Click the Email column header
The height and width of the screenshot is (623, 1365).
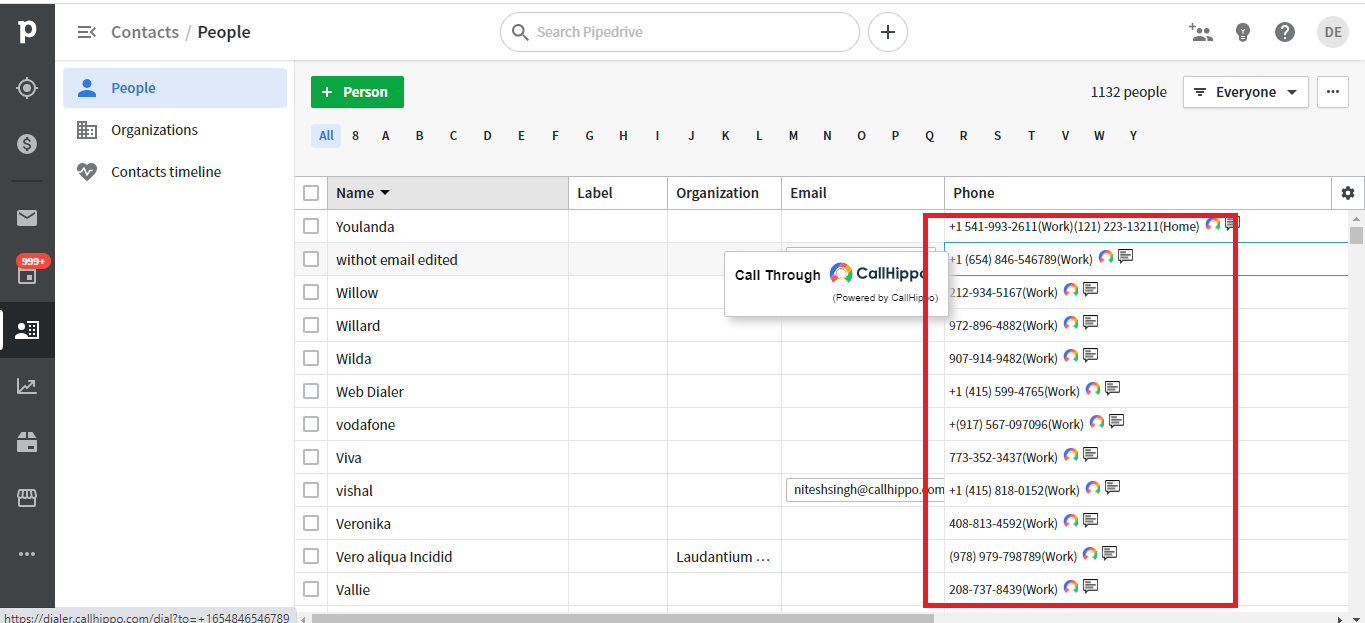(863, 193)
